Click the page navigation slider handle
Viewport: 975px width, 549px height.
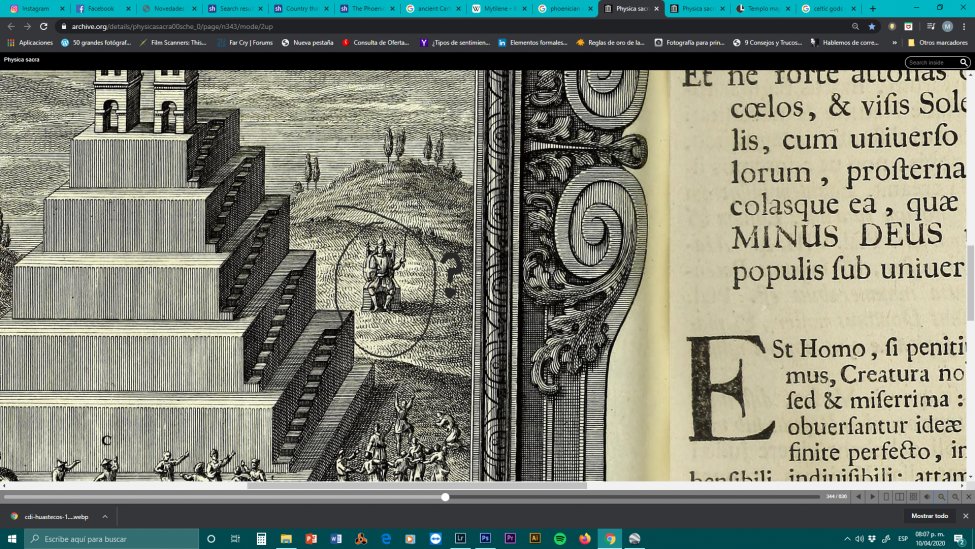(445, 497)
